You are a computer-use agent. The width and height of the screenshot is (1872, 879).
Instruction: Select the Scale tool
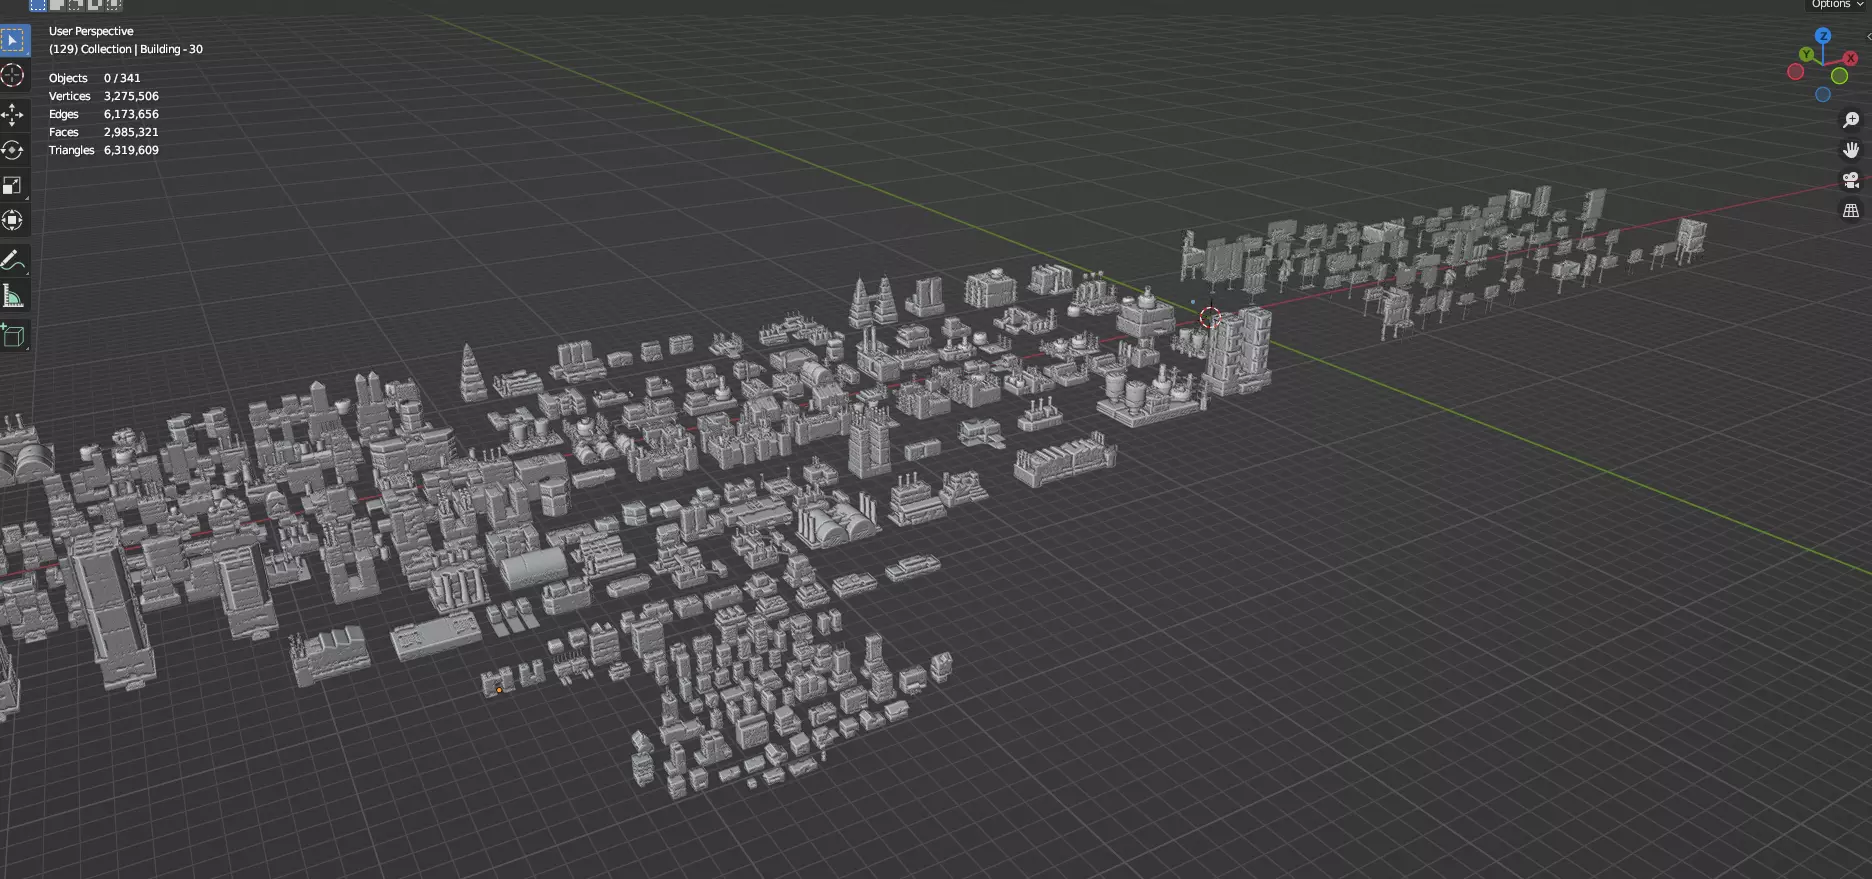point(13,185)
